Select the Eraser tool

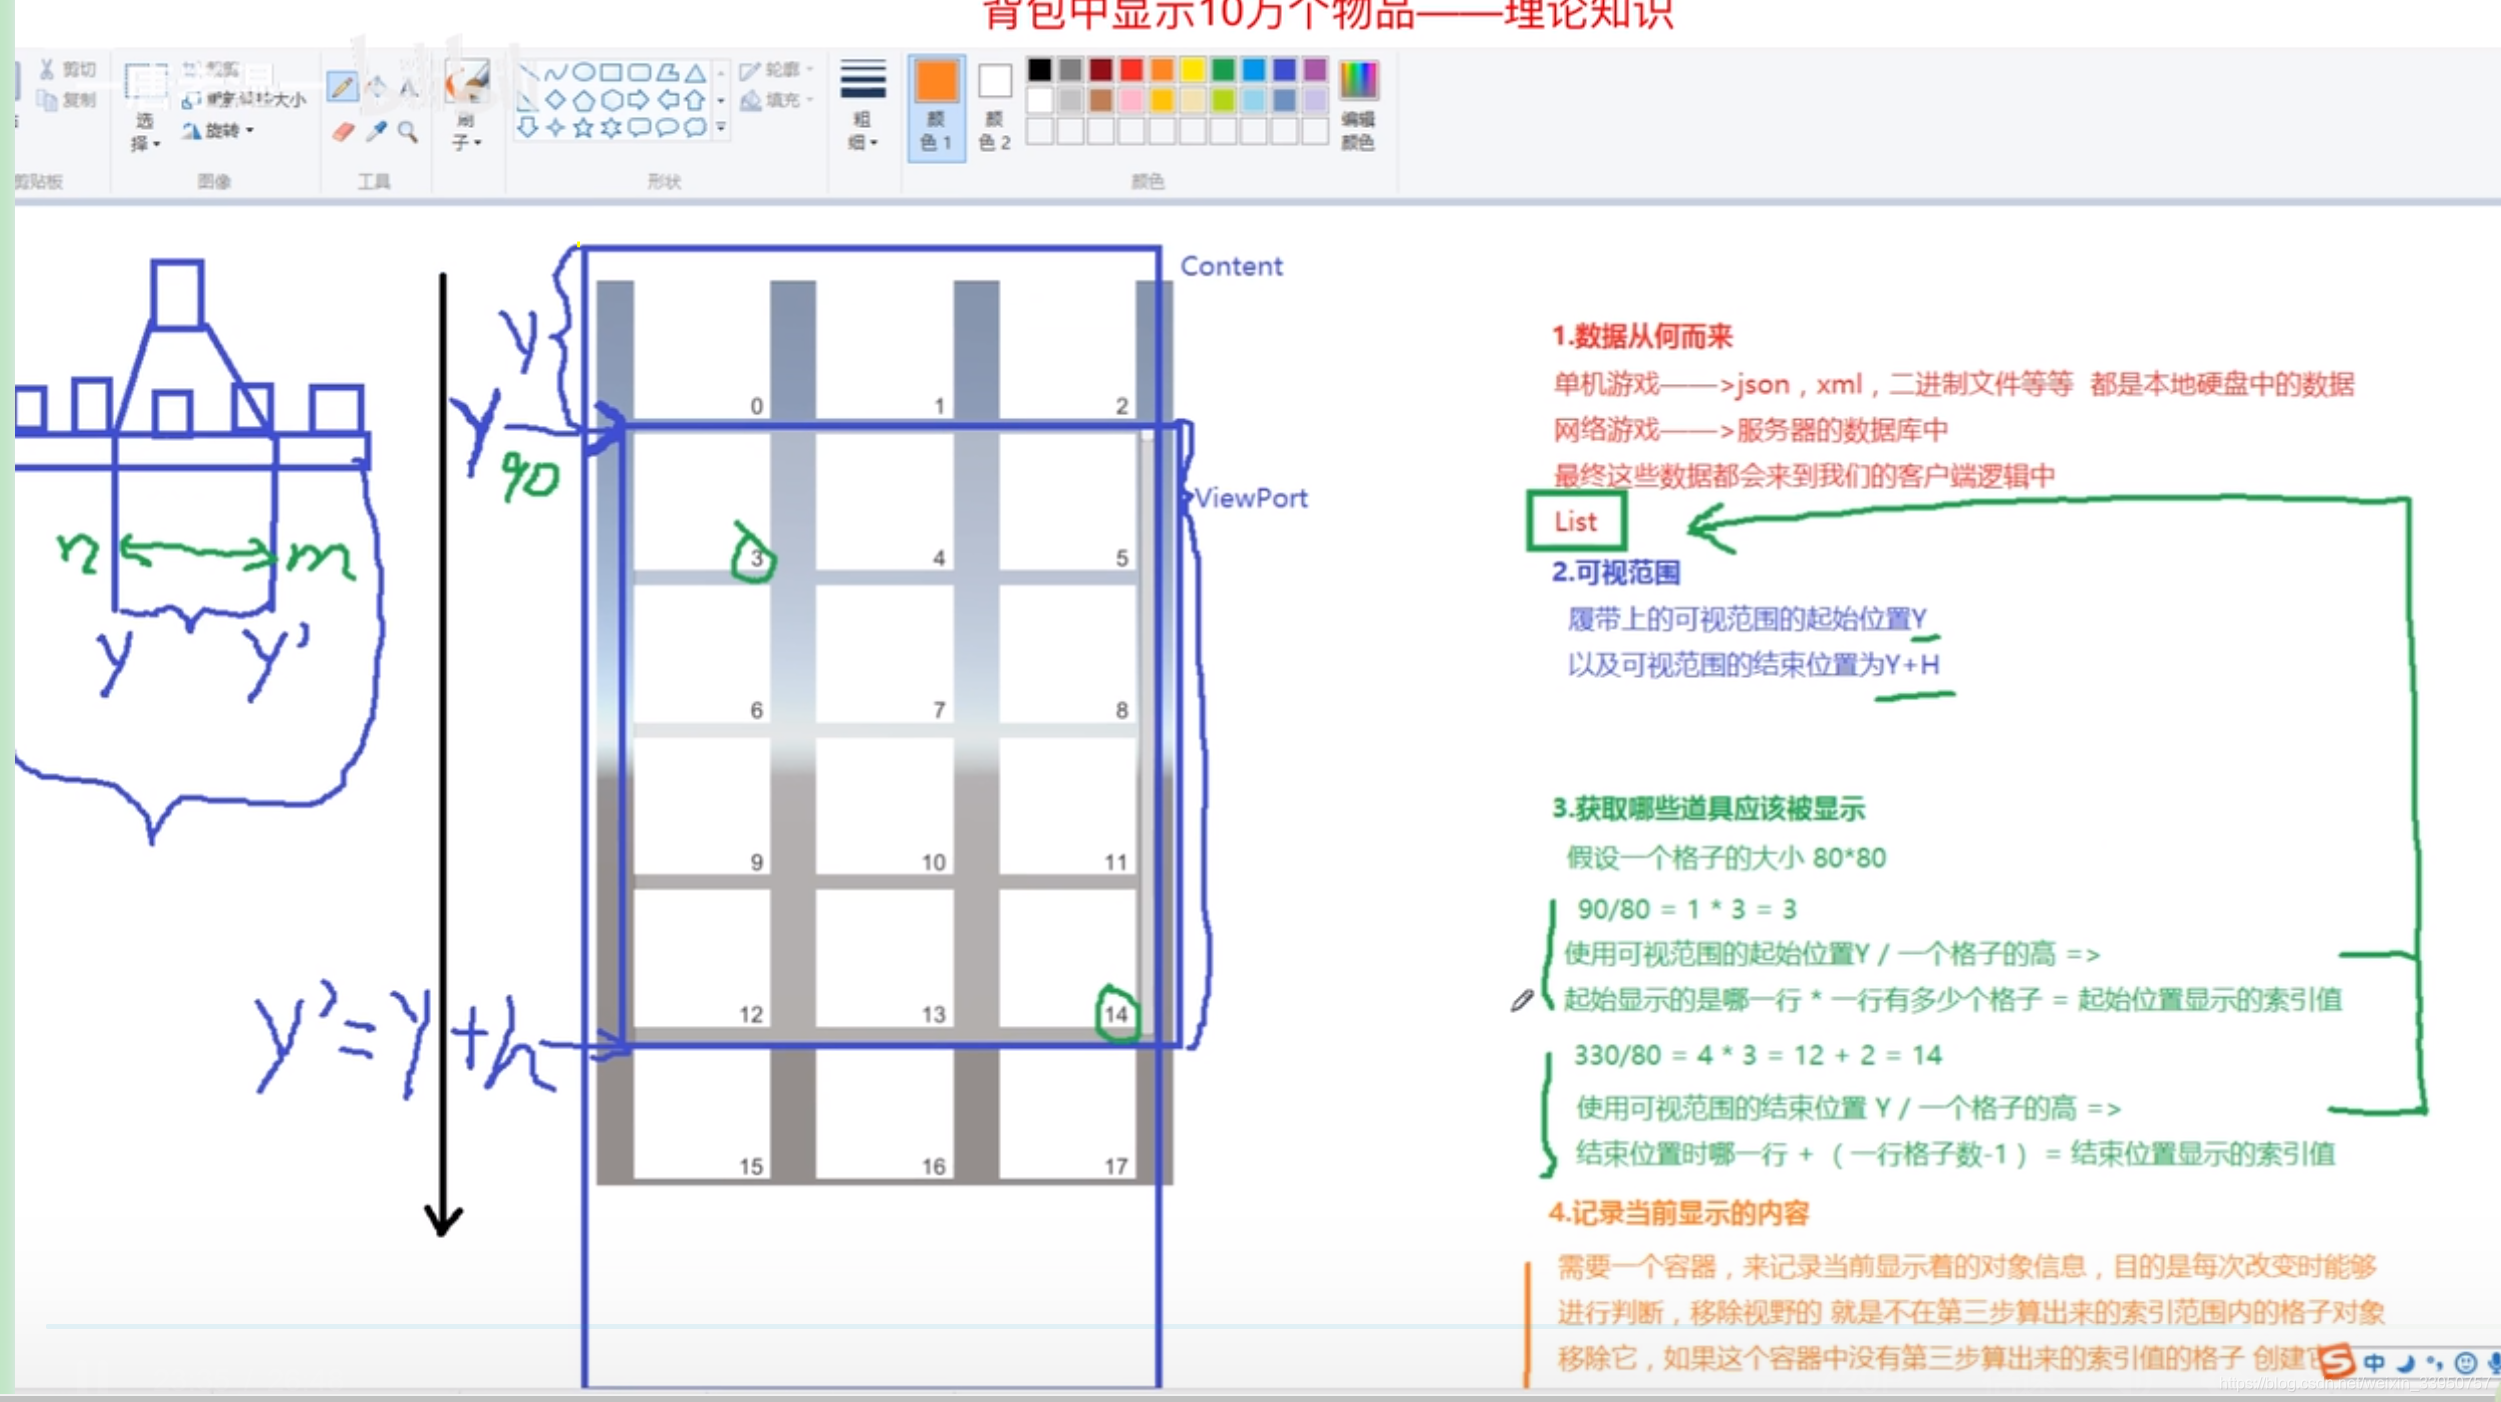pyautogui.click(x=344, y=131)
